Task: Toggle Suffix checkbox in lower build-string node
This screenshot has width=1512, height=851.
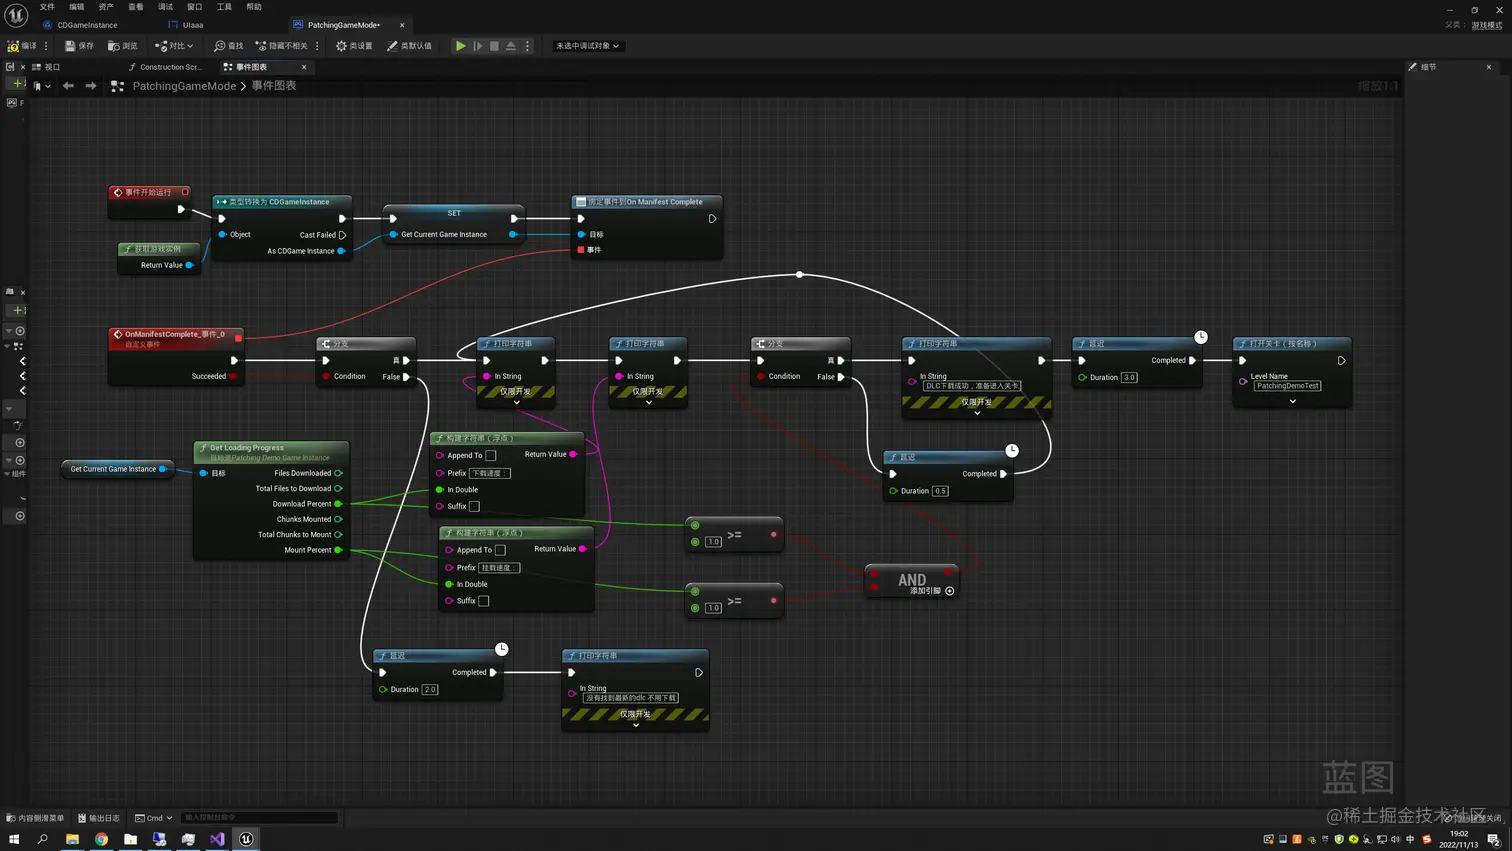Action: [x=484, y=601]
